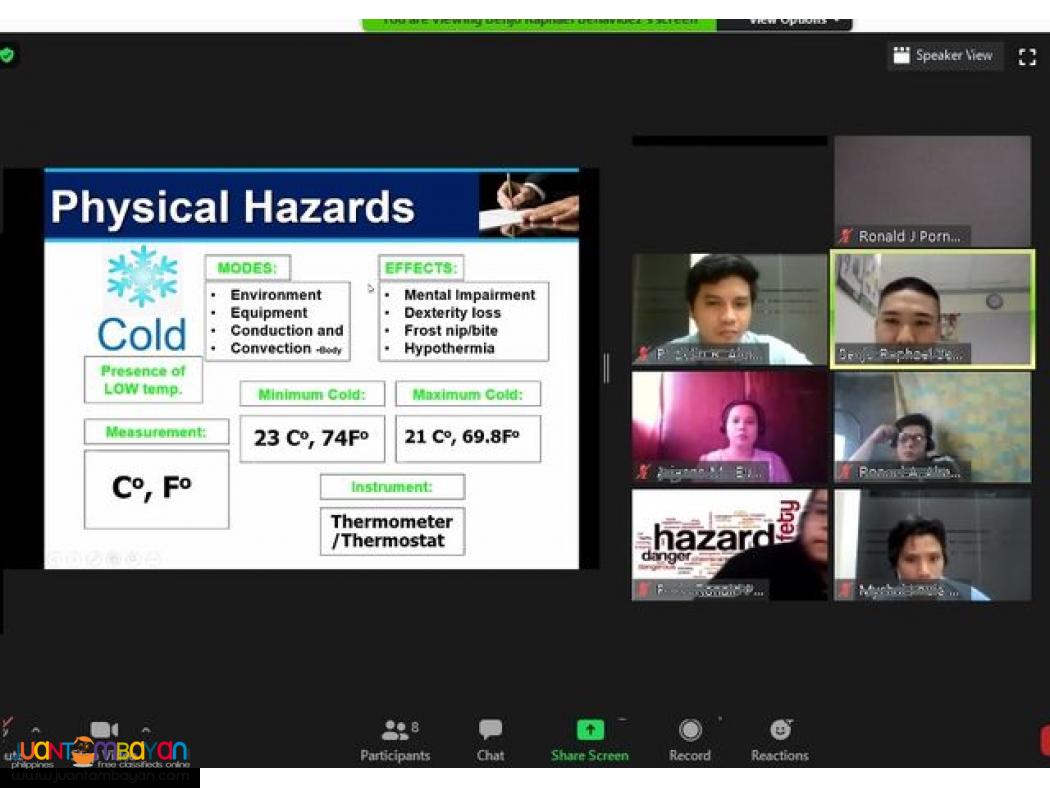The width and height of the screenshot is (1050, 788).
Task: Select Benjo Raphael's highlighted video tile
Action: point(932,309)
